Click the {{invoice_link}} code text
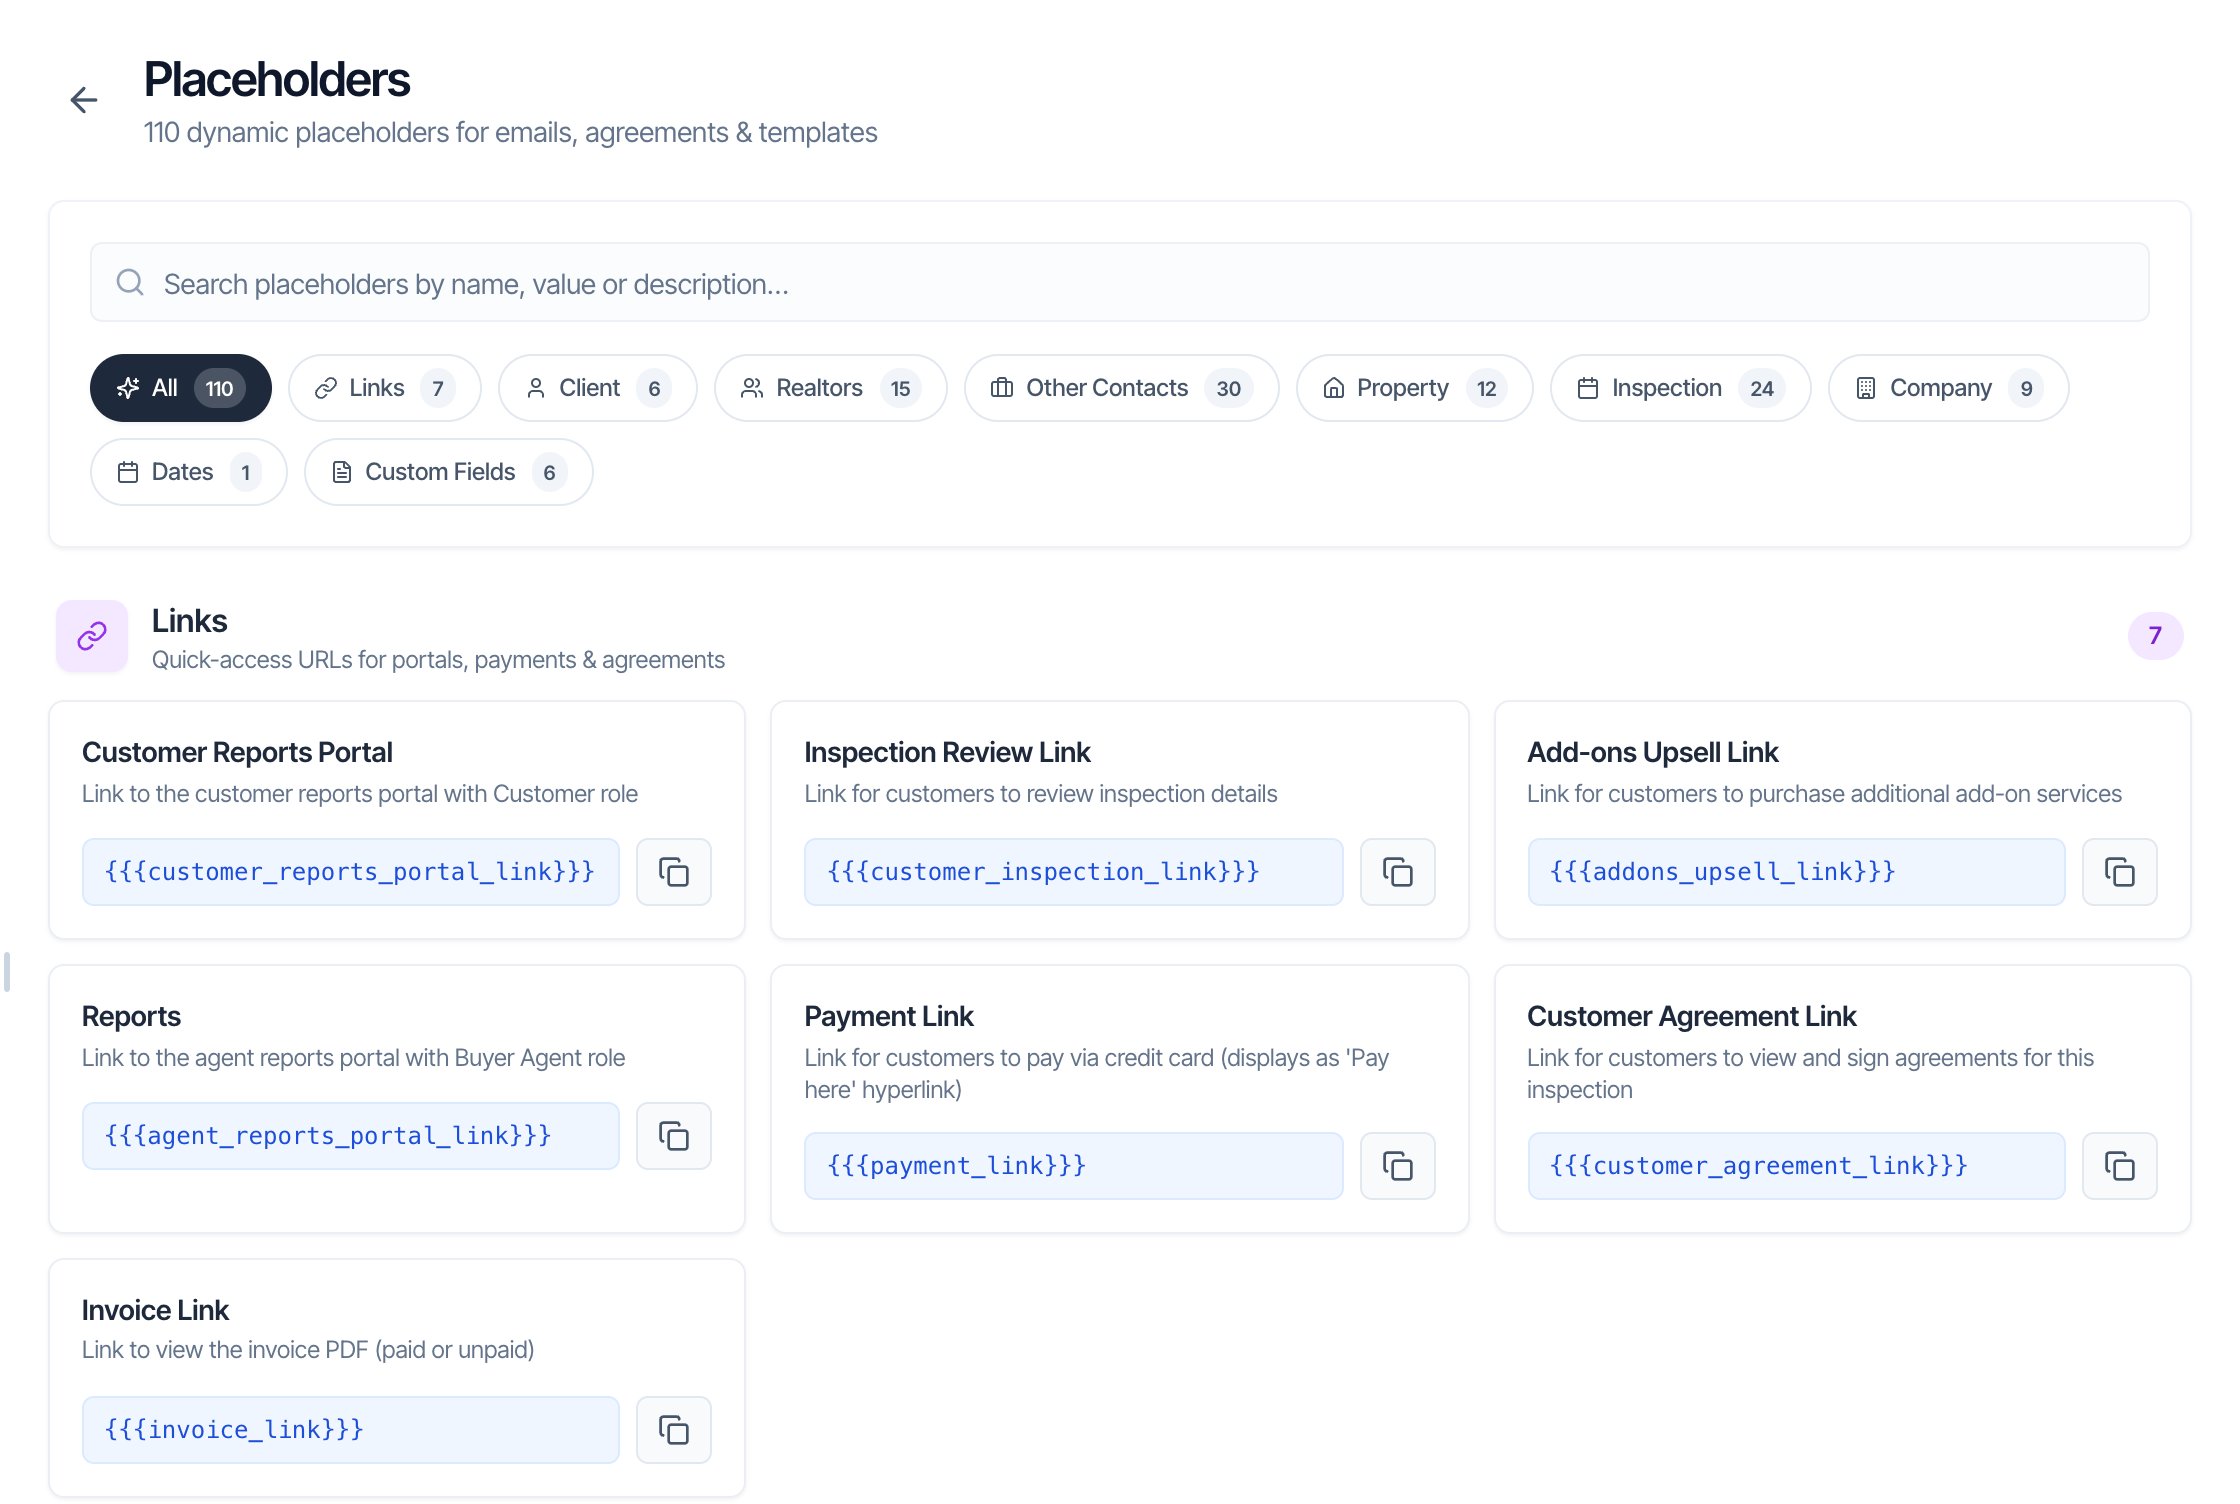This screenshot has height=1504, width=2240. (234, 1430)
